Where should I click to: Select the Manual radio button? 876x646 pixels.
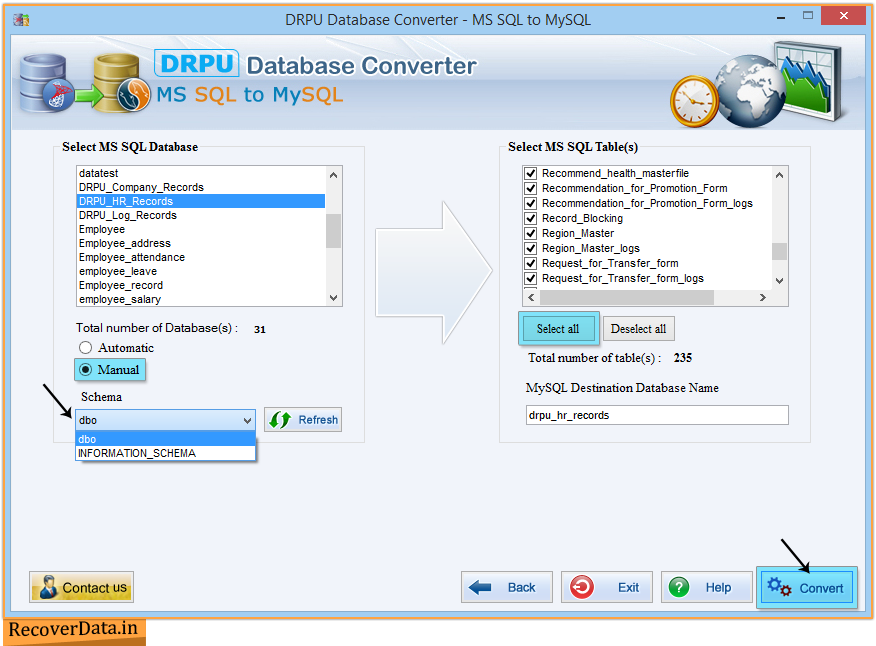point(85,369)
